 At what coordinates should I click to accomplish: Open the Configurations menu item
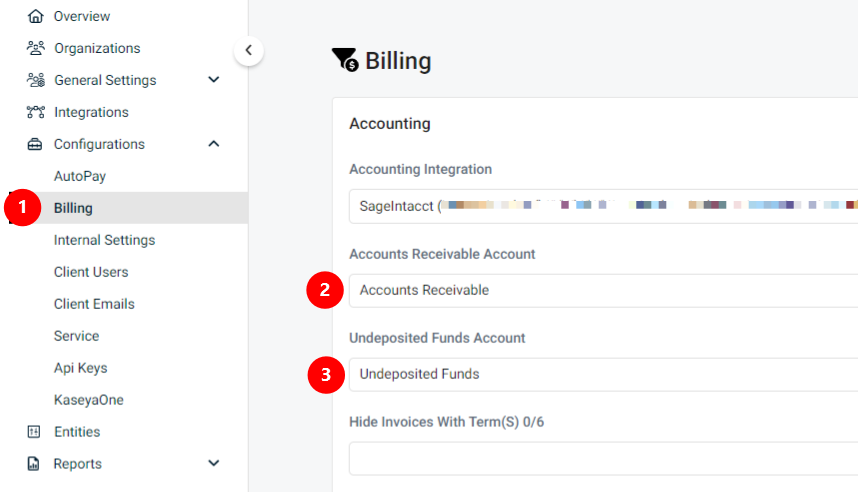coord(99,144)
